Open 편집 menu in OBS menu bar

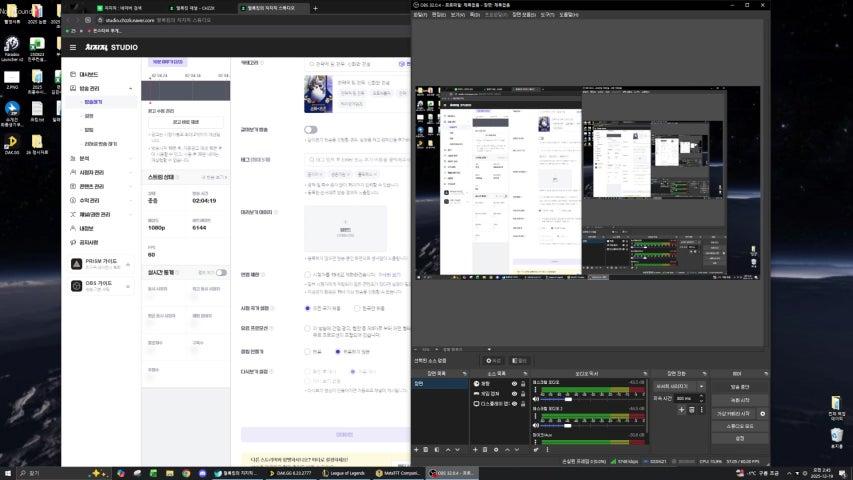pyautogui.click(x=438, y=15)
